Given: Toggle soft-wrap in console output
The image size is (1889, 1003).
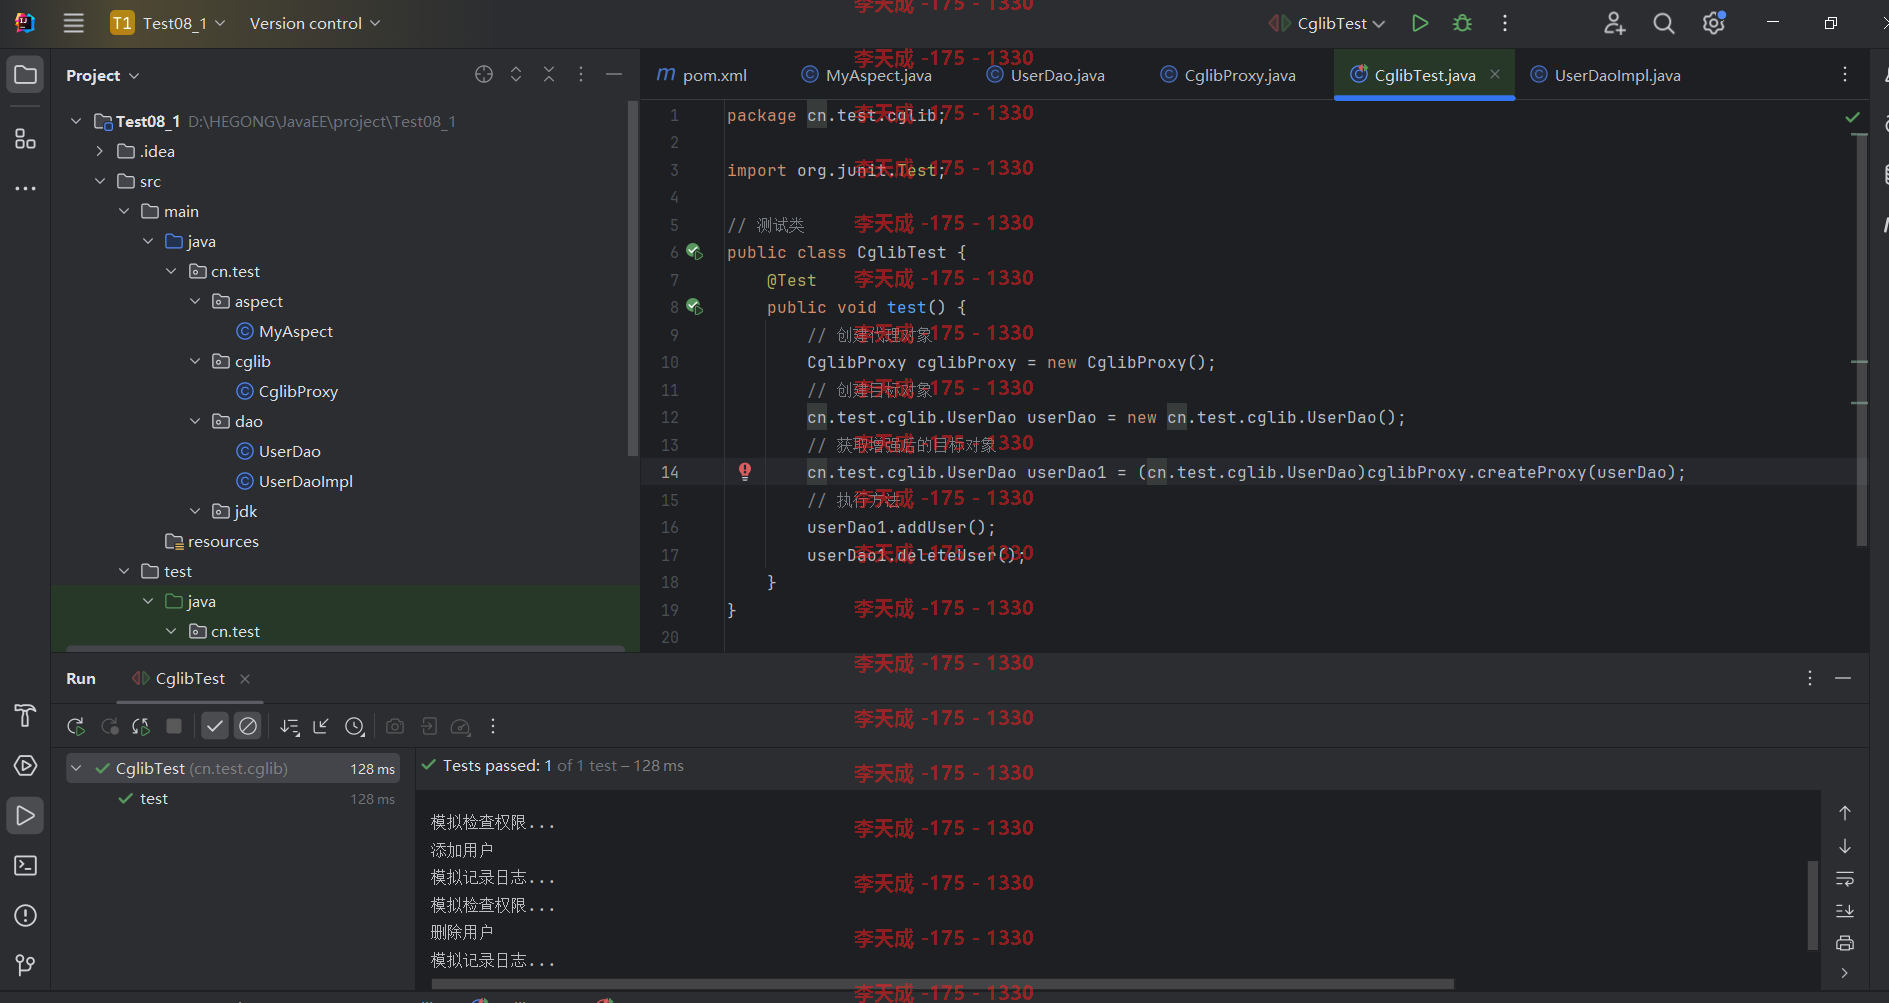Looking at the screenshot, I should [1845, 879].
